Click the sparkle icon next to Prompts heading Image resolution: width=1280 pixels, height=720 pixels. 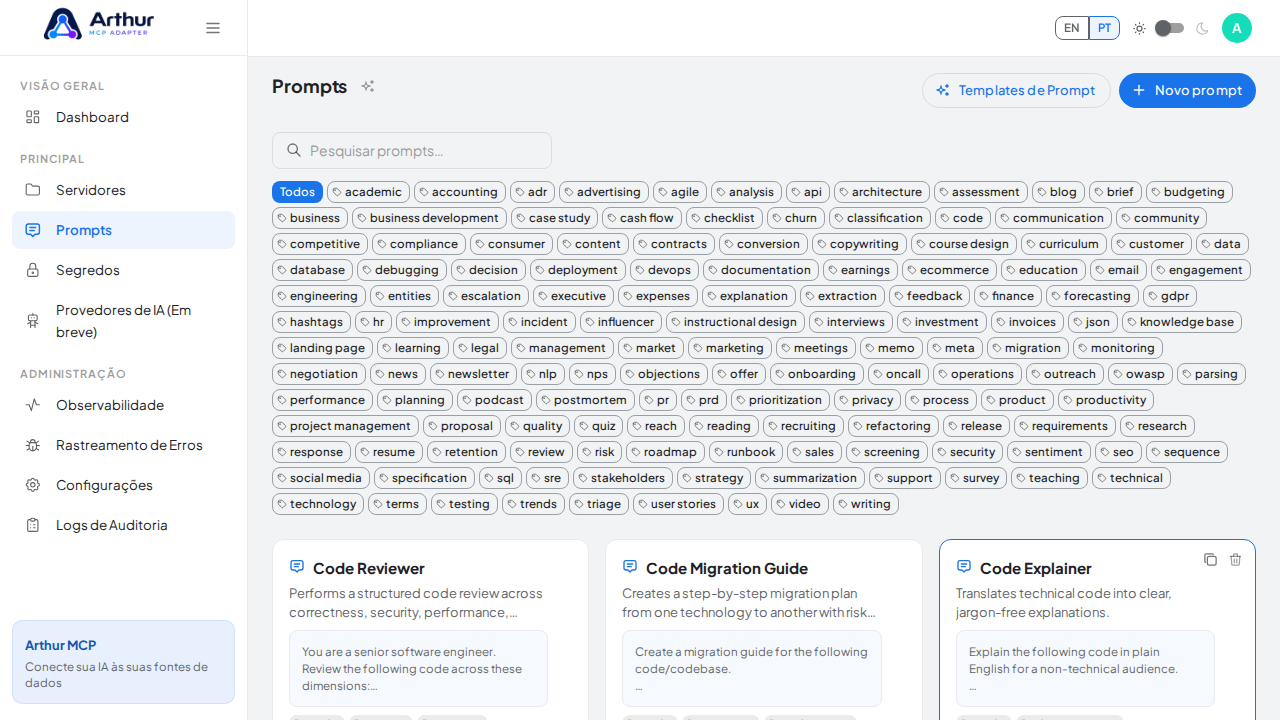[x=368, y=86]
